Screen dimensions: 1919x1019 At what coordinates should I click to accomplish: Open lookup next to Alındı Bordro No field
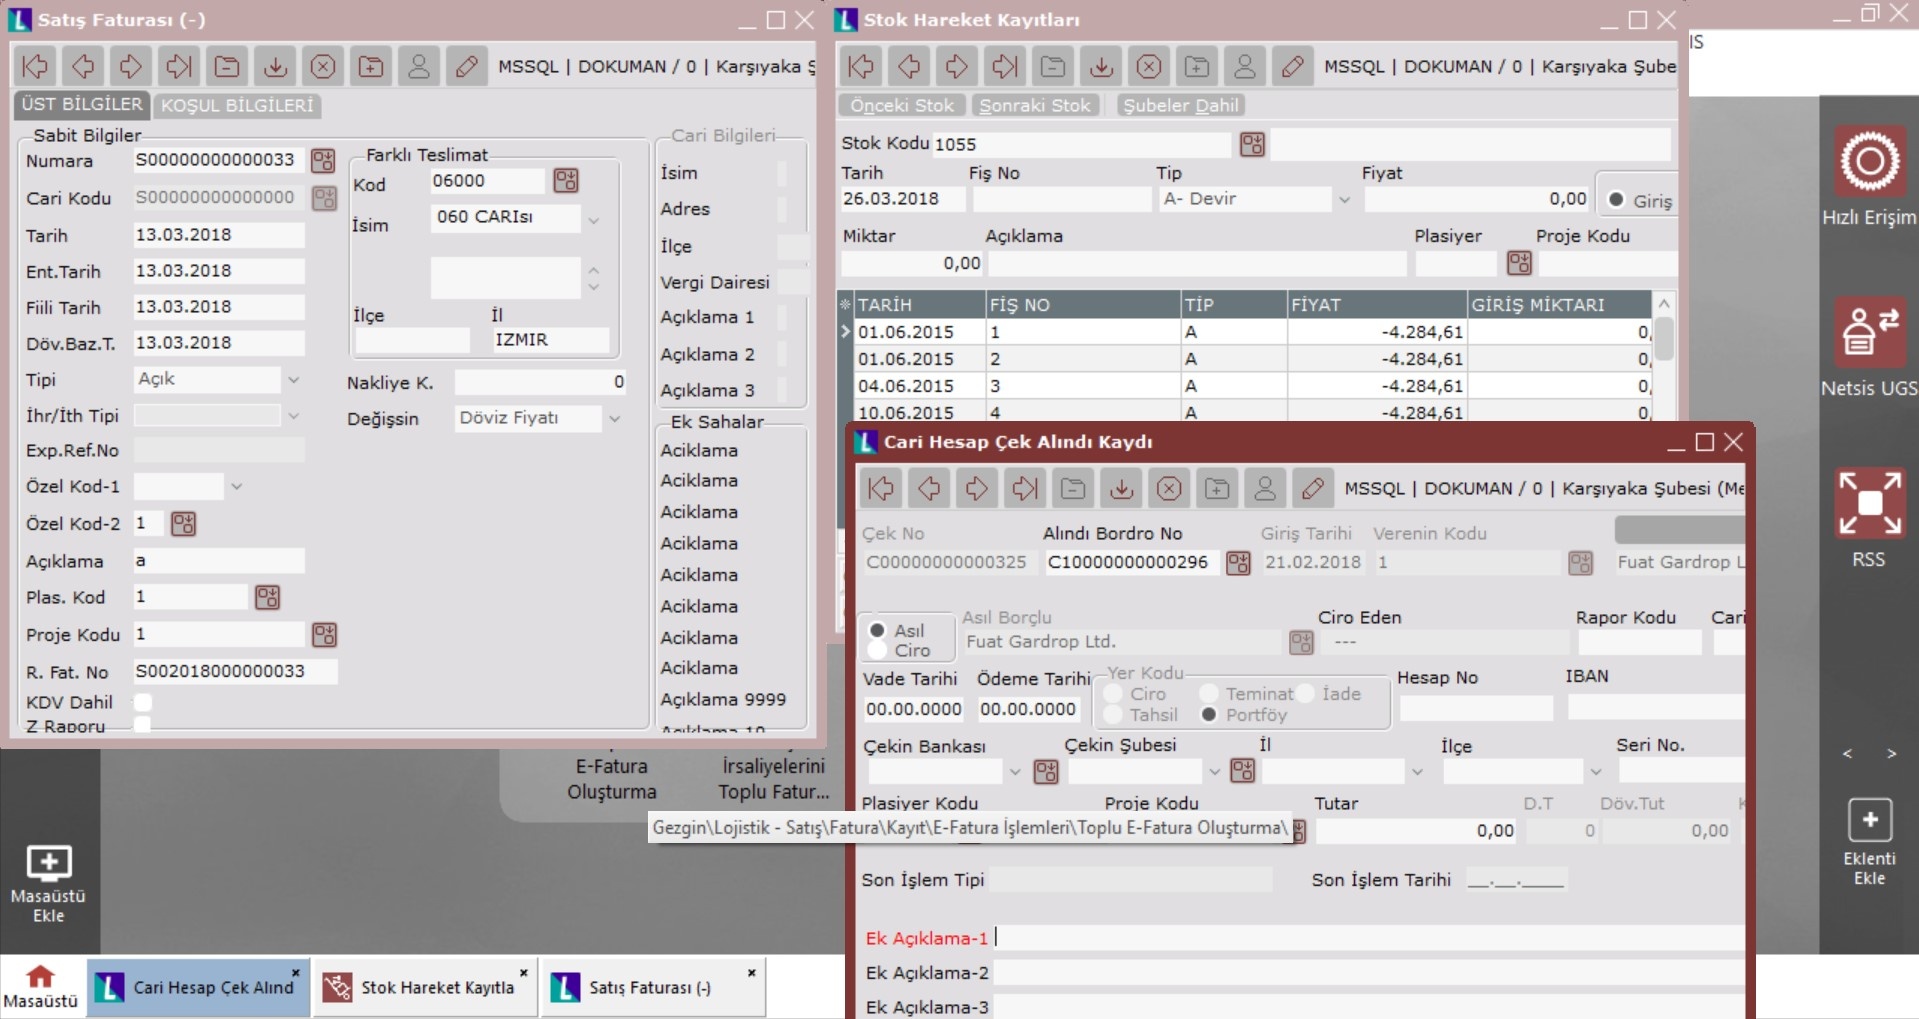click(1238, 563)
